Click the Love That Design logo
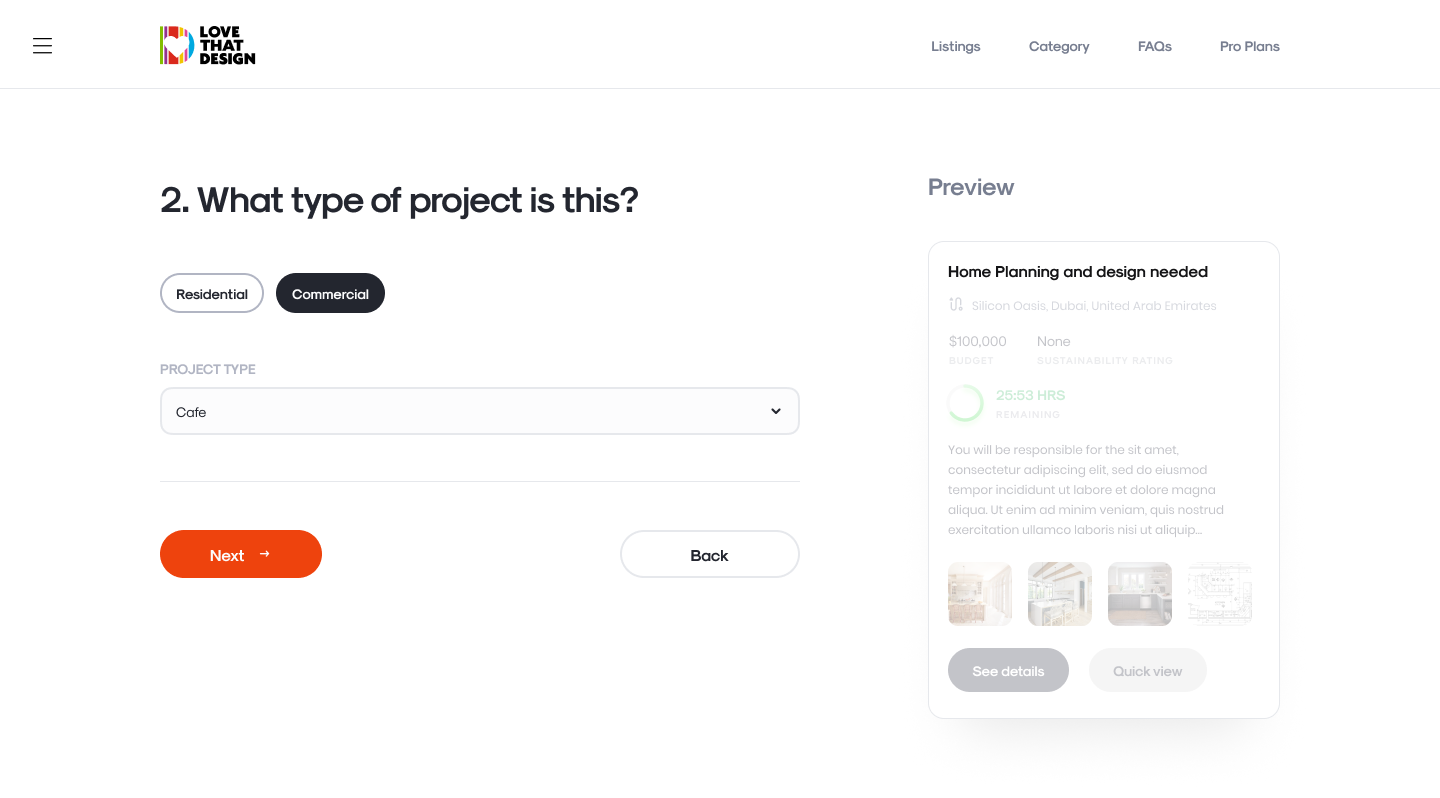Image resolution: width=1440 pixels, height=798 pixels. coord(207,46)
